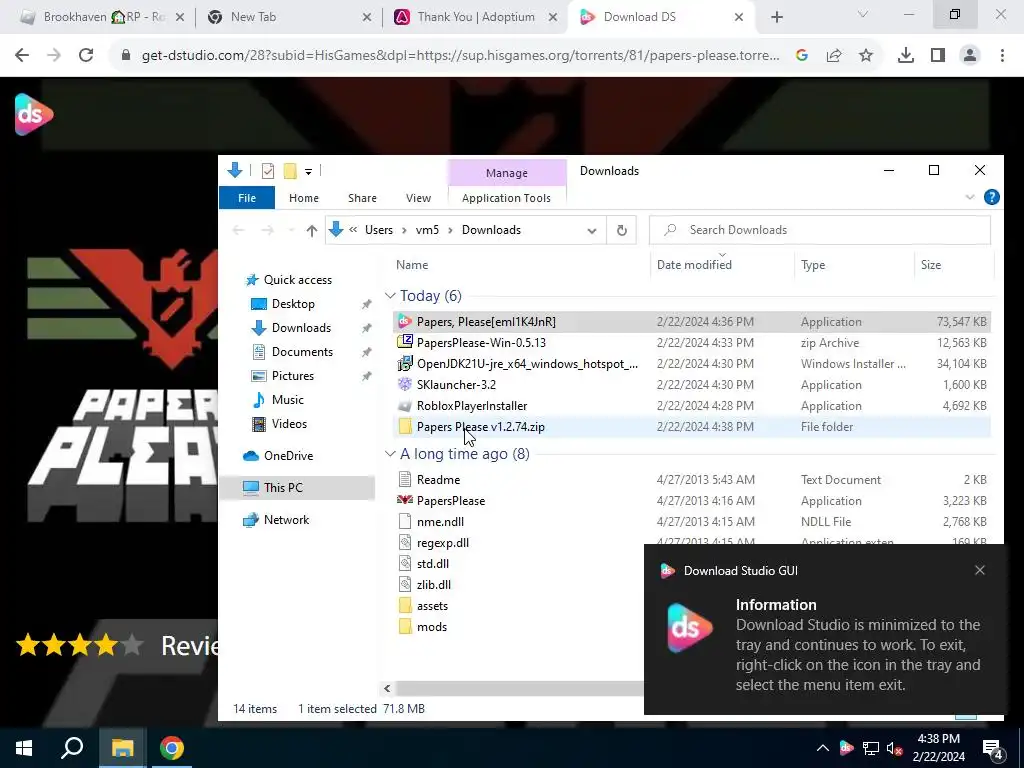Expand address bar history dropdown

592,231
